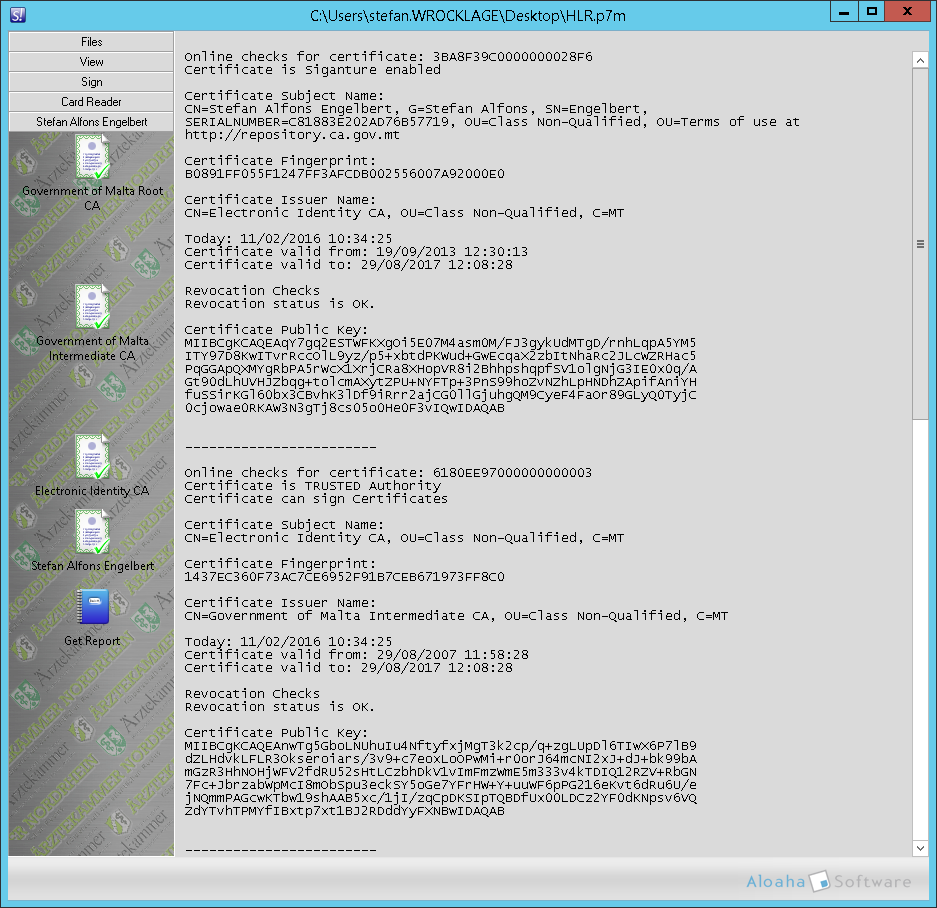Click the scrollbar up arrow
937x908 pixels.
(920, 60)
